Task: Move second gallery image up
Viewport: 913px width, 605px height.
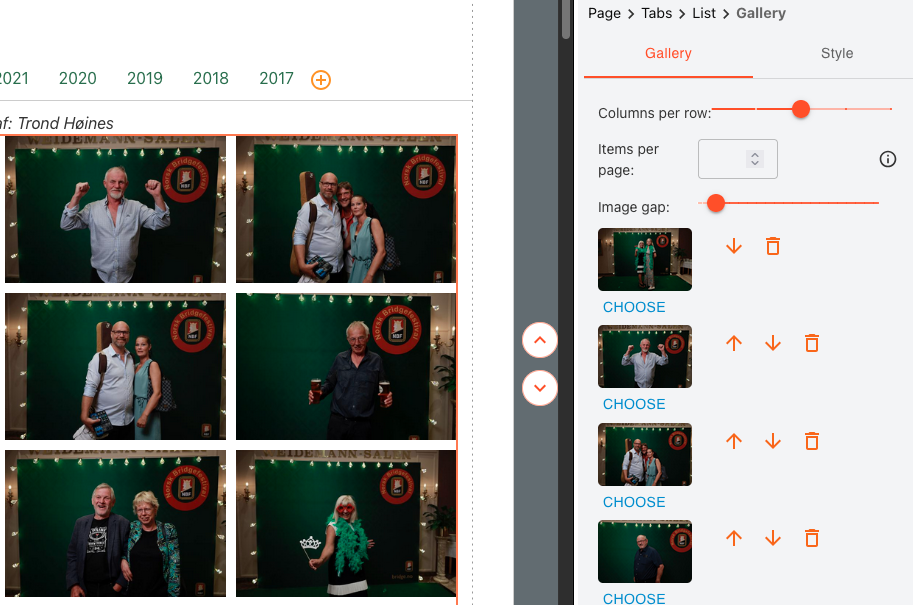Action: [734, 343]
